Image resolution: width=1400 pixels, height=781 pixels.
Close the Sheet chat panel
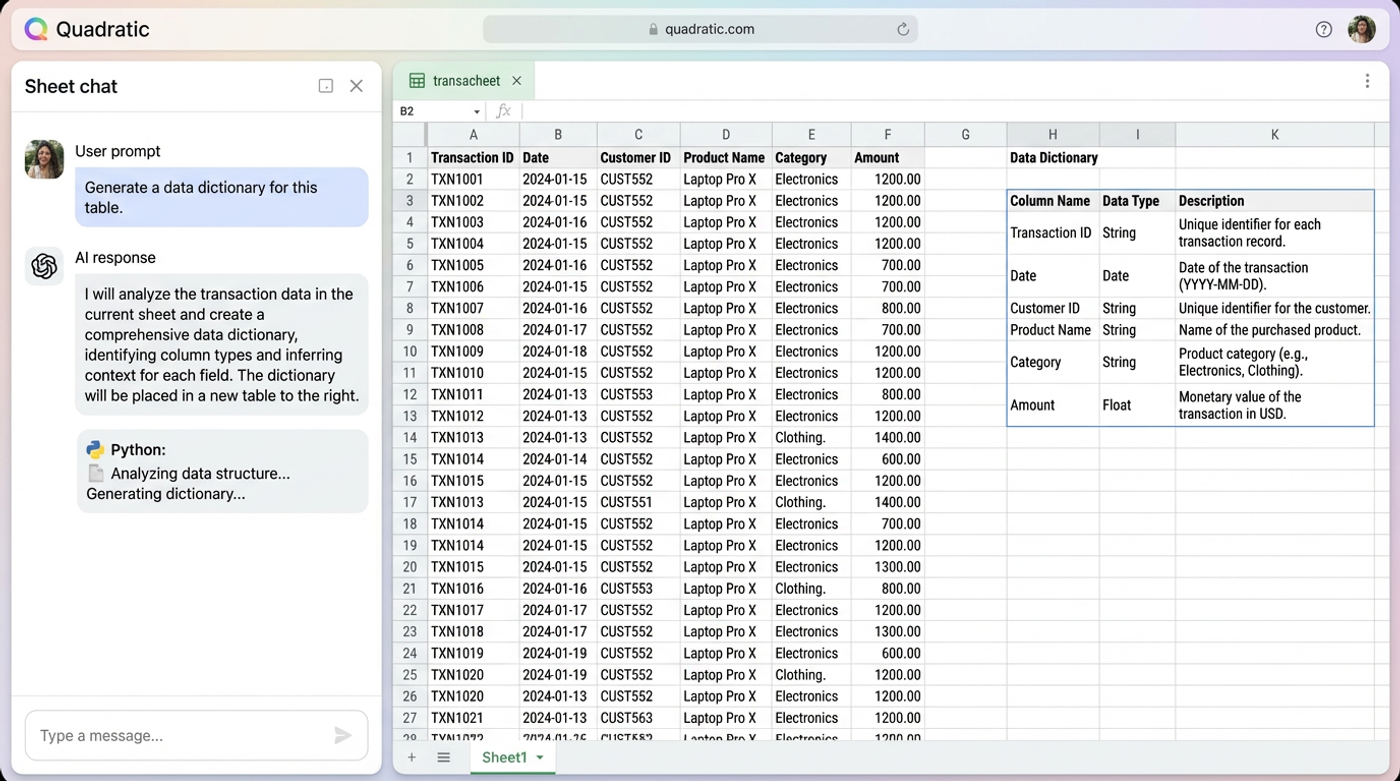pyautogui.click(x=356, y=86)
